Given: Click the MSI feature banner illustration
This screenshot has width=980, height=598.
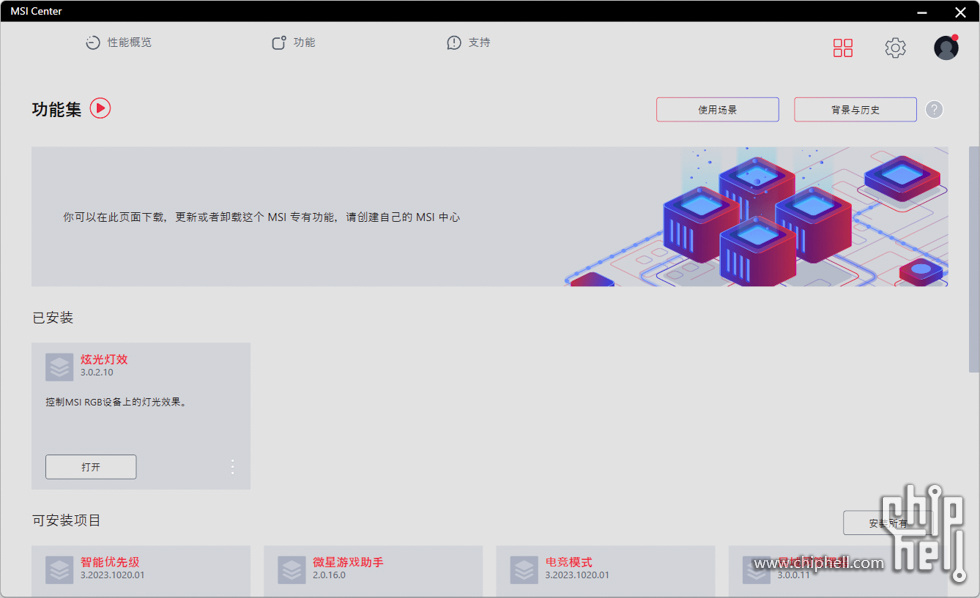Looking at the screenshot, I should point(756,217).
